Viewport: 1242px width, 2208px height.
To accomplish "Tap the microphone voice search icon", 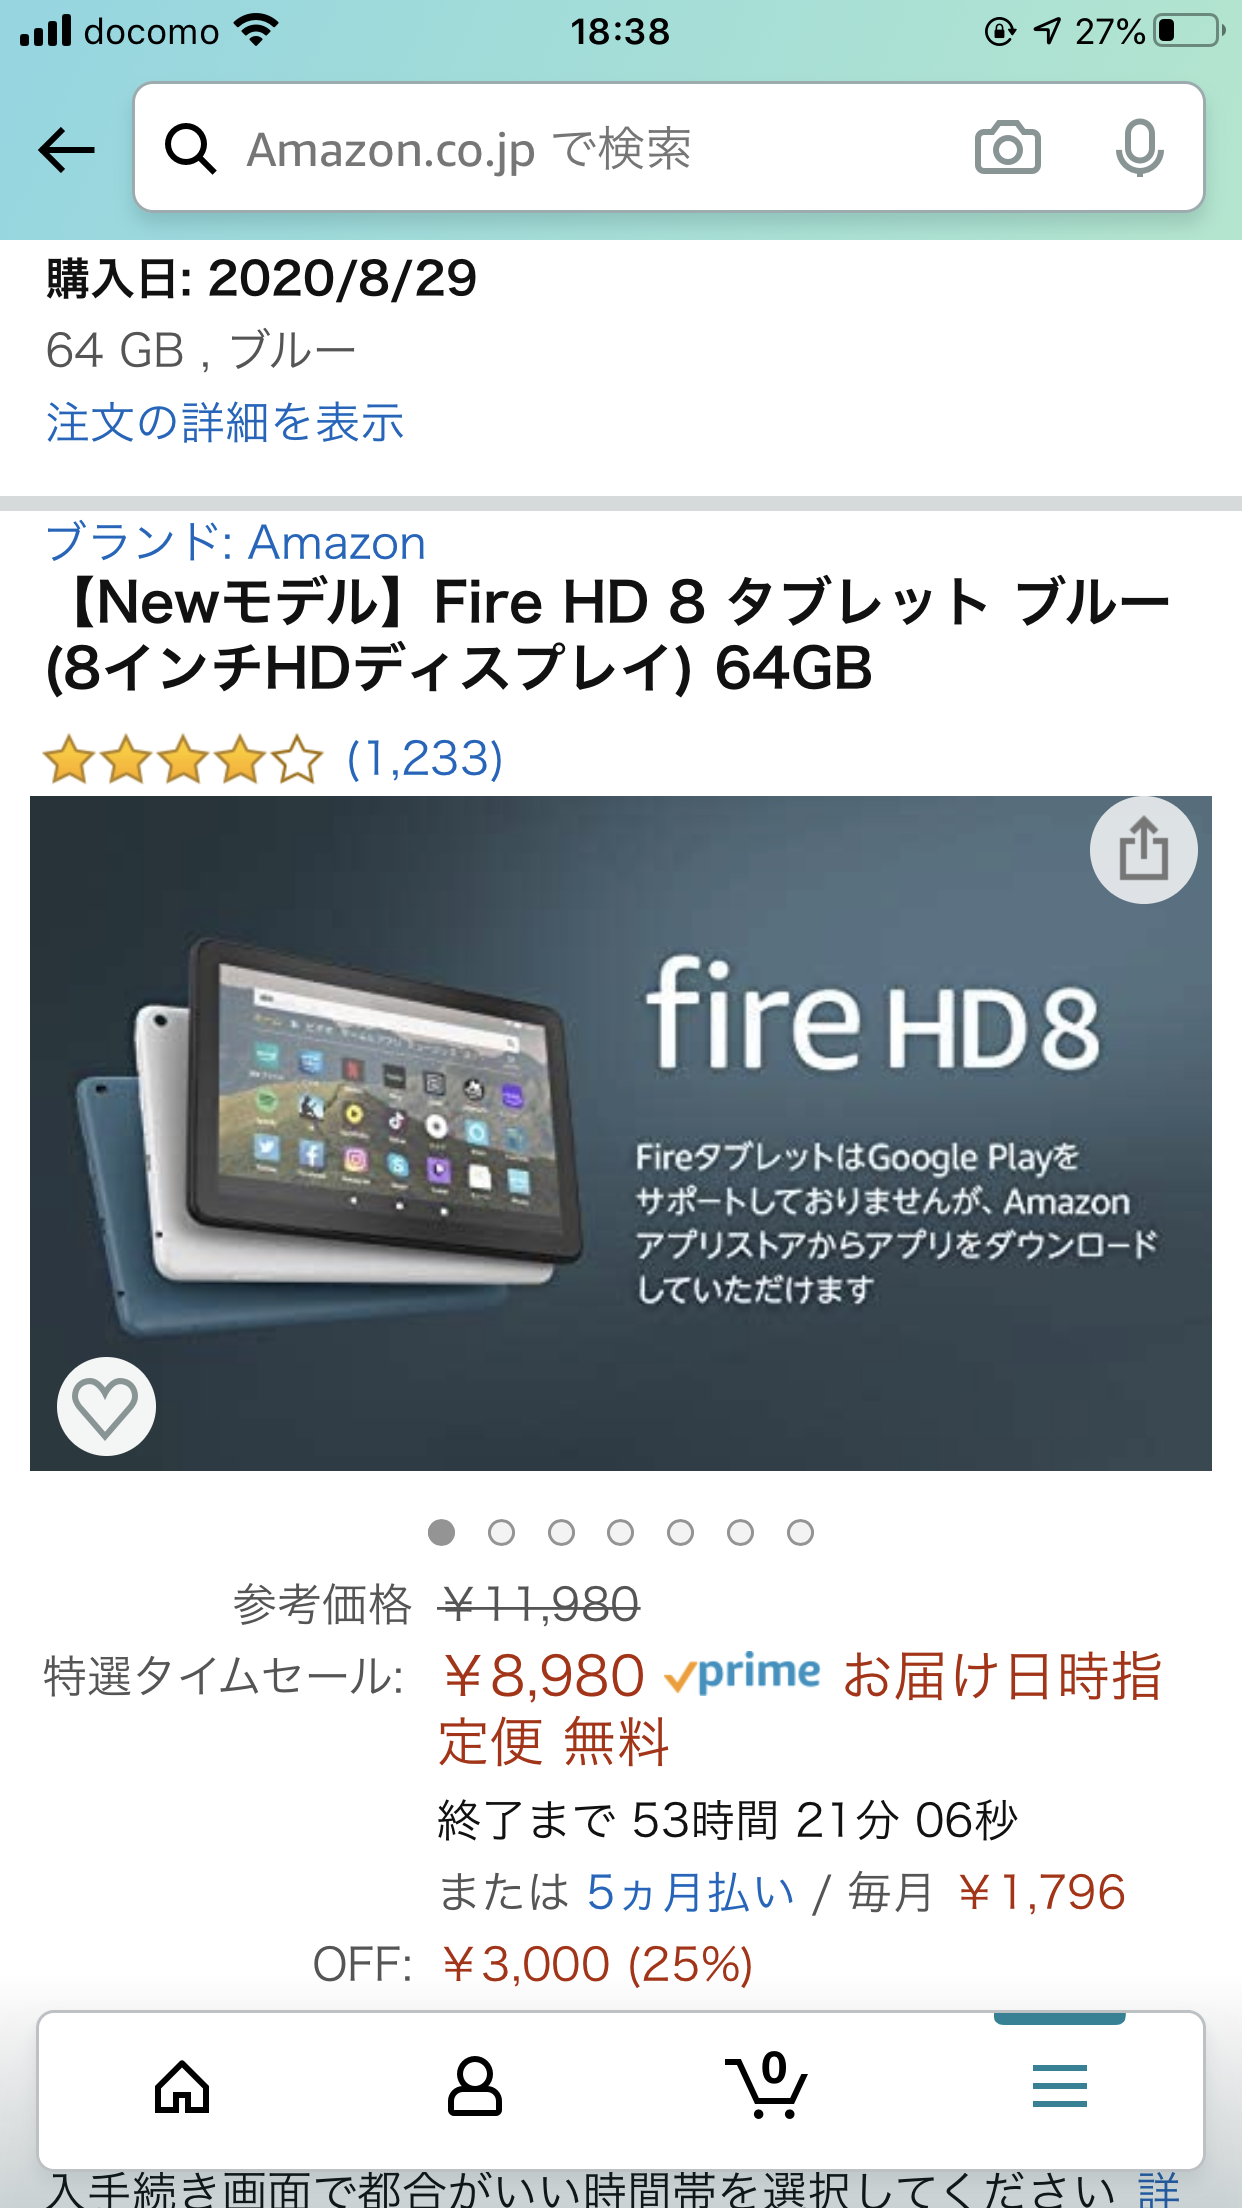I will pos(1139,148).
